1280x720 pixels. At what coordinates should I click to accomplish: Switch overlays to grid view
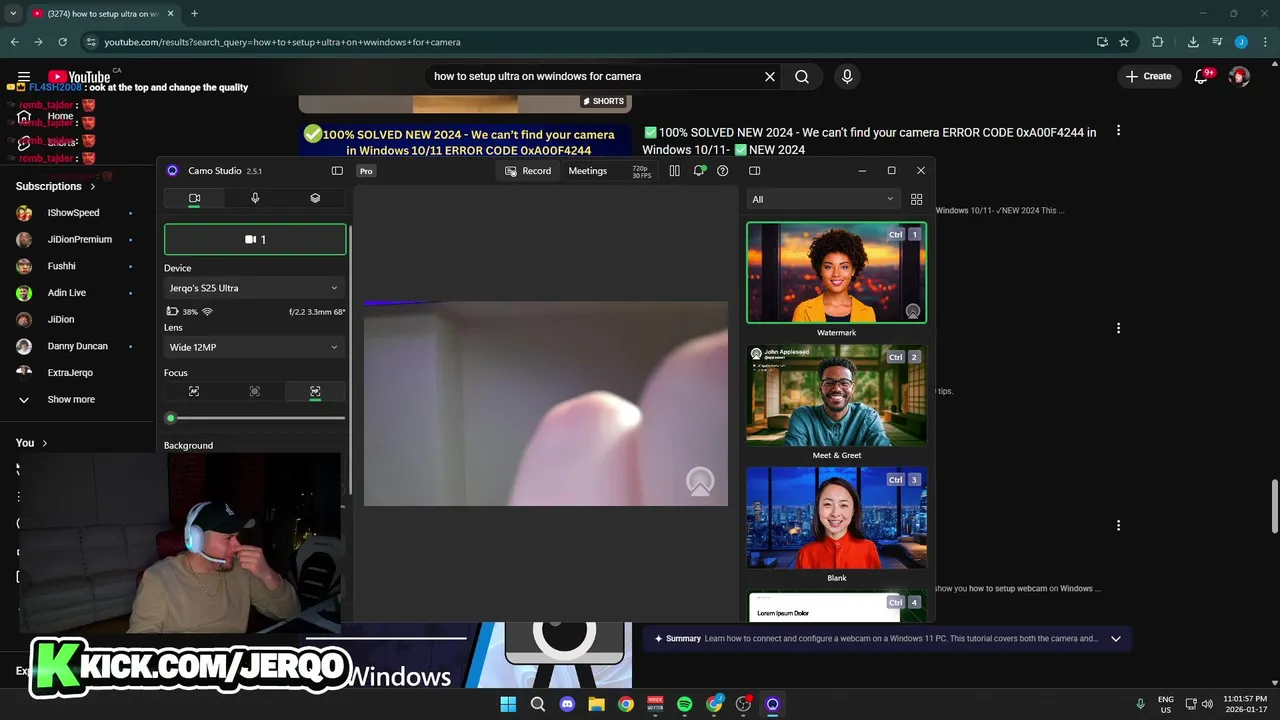(916, 199)
